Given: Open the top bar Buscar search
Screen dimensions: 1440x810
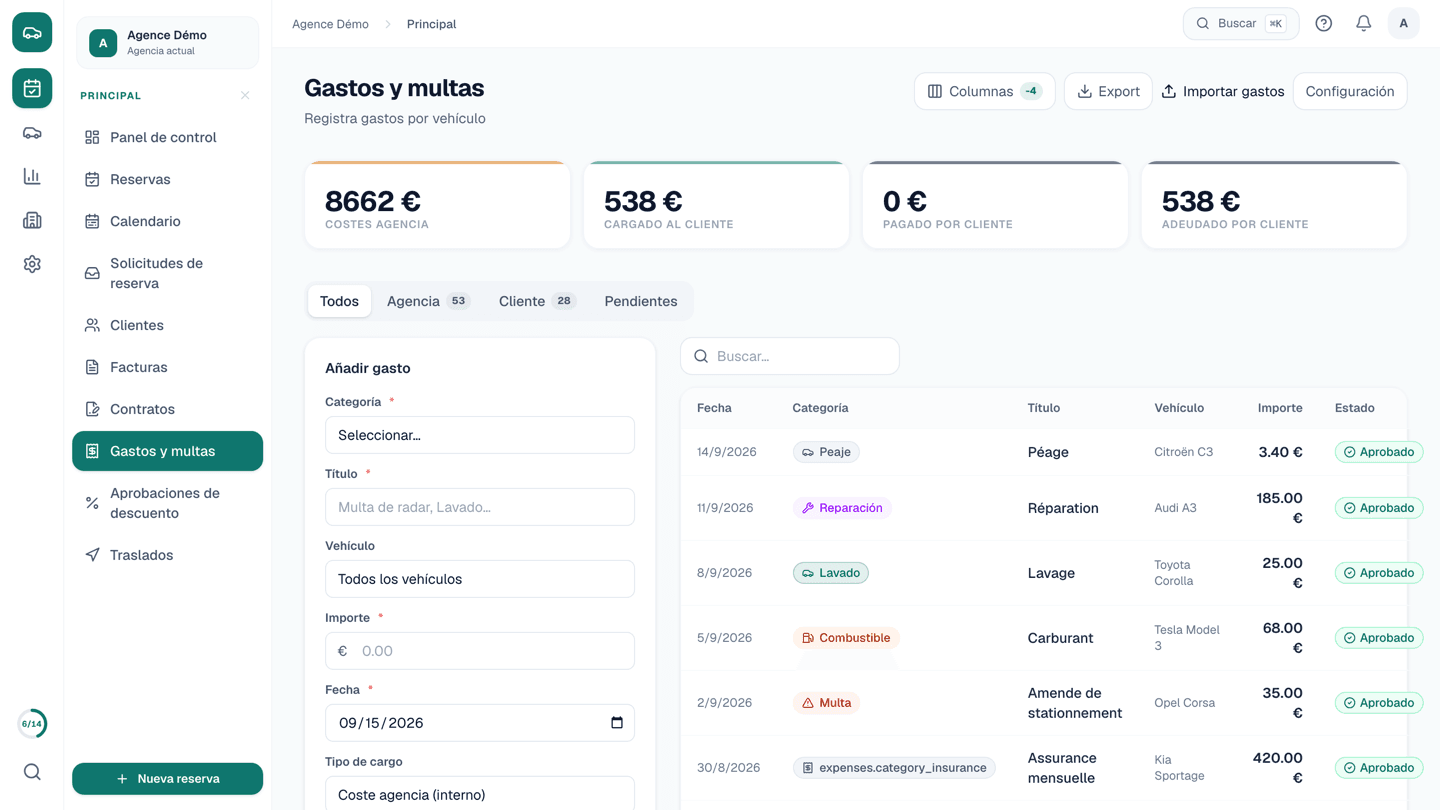Looking at the screenshot, I should (1241, 23).
